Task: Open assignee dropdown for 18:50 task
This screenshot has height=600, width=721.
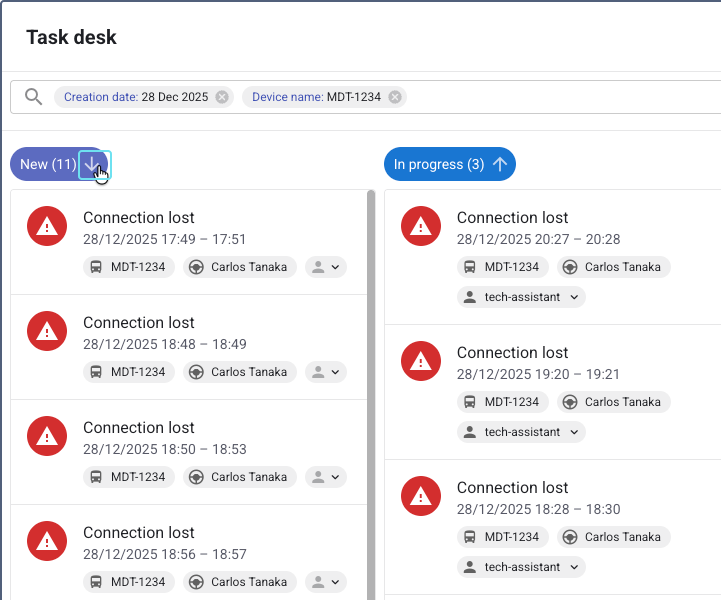Action: tap(326, 477)
